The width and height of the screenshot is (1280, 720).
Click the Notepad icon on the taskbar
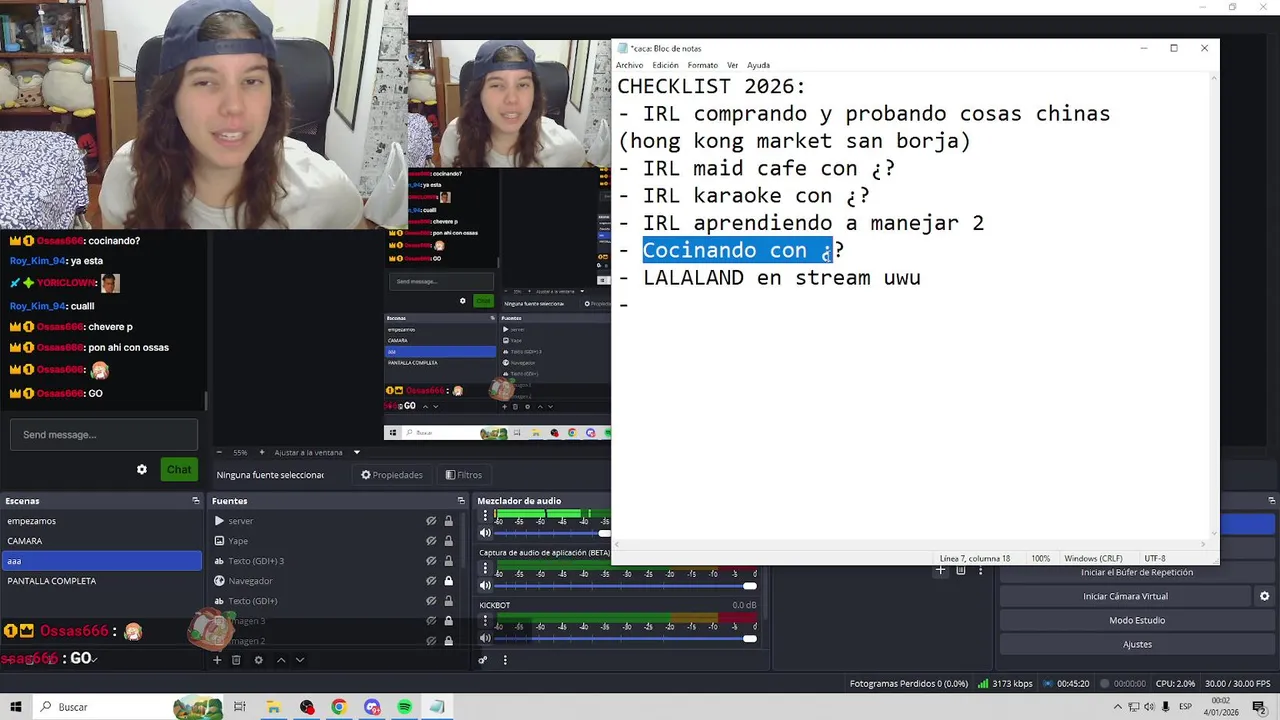[x=437, y=707]
